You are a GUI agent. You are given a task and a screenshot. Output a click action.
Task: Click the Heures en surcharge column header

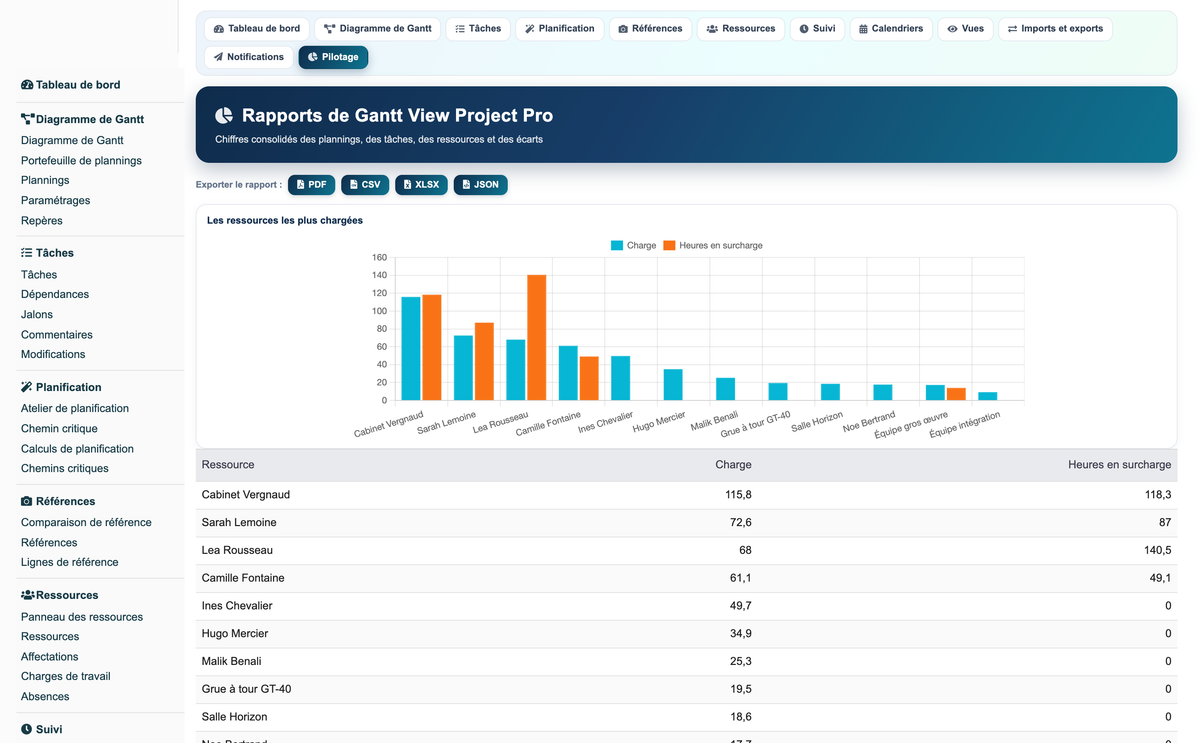(1119, 465)
